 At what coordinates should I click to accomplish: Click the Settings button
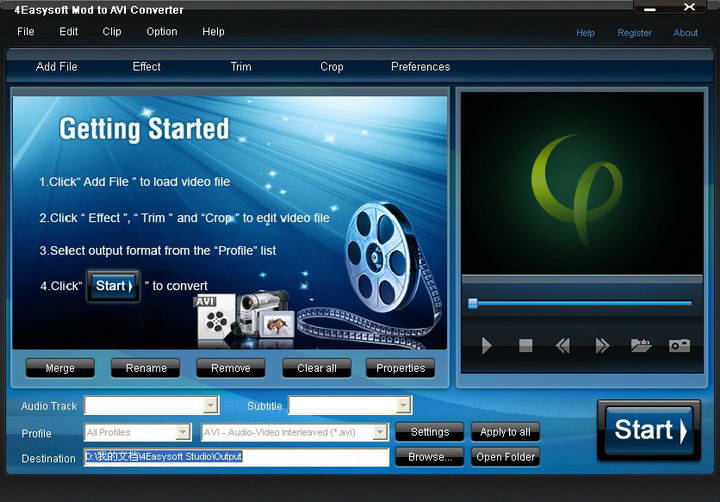click(430, 432)
